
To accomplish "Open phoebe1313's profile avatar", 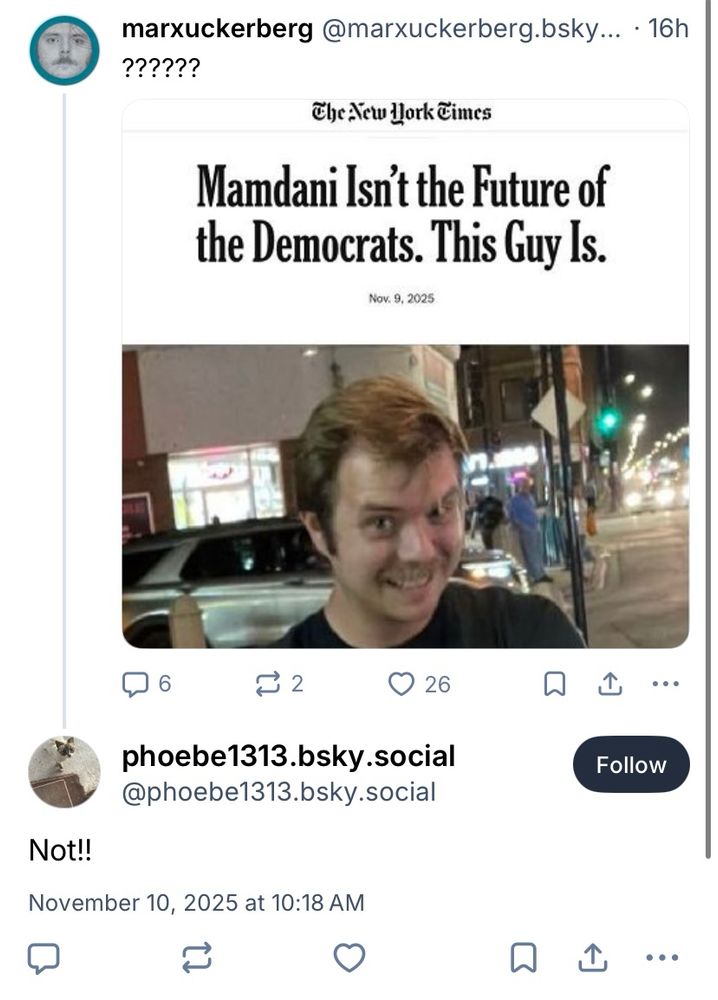I will [x=64, y=772].
